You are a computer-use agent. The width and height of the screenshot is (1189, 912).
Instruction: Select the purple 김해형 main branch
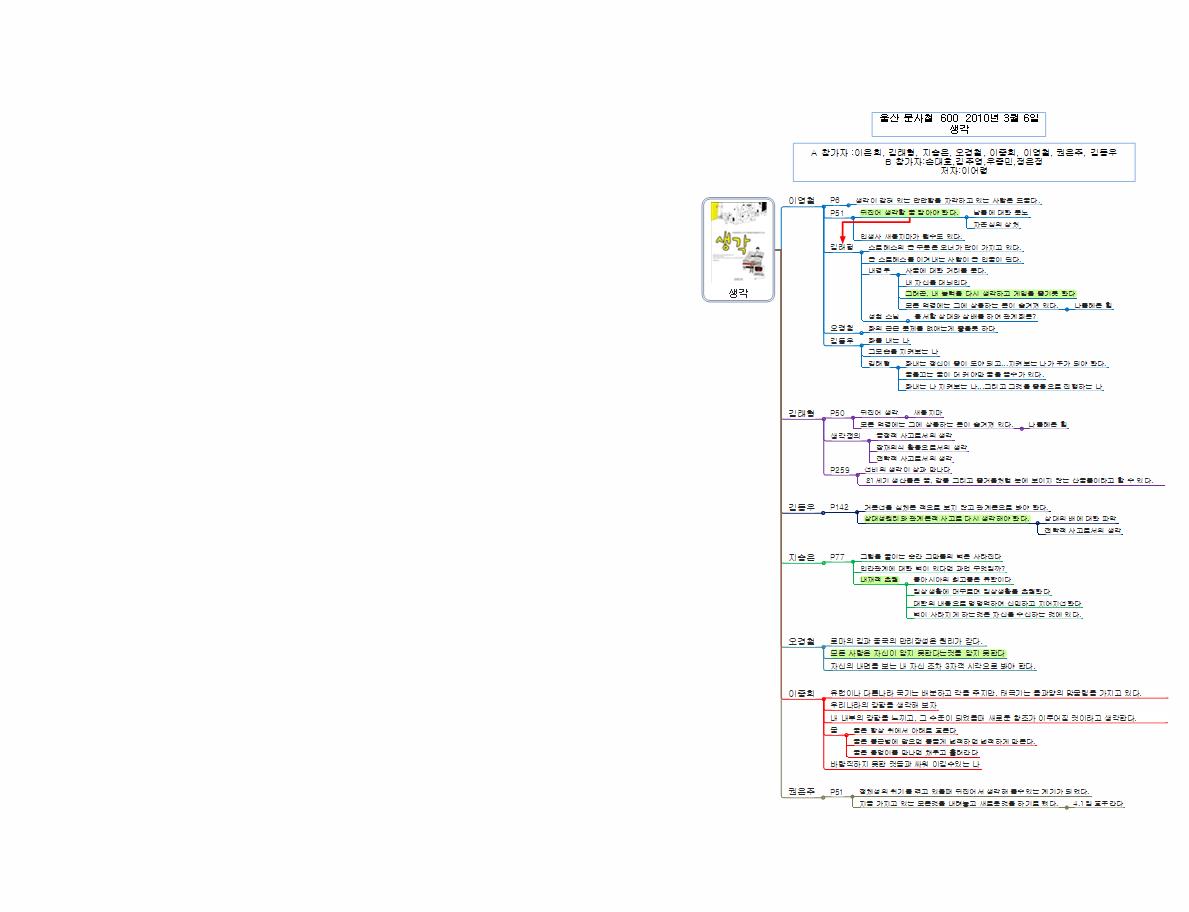click(x=801, y=413)
